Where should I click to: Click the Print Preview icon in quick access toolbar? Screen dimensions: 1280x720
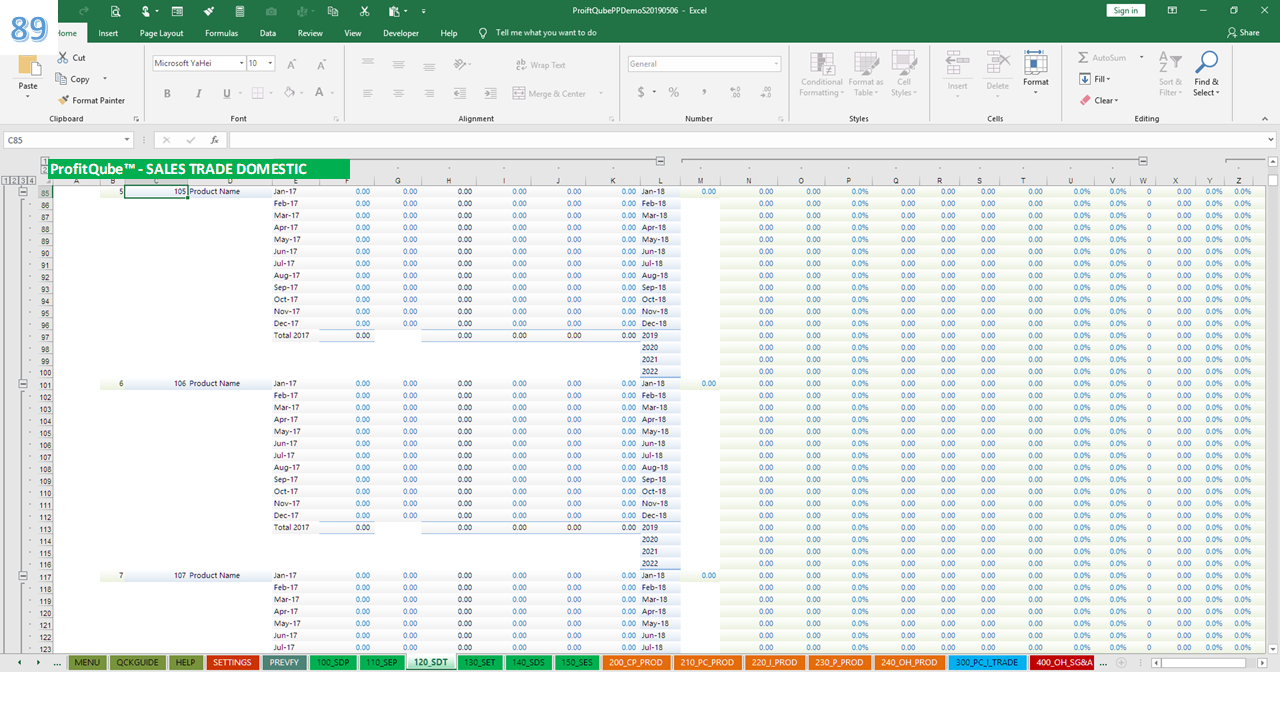116,11
